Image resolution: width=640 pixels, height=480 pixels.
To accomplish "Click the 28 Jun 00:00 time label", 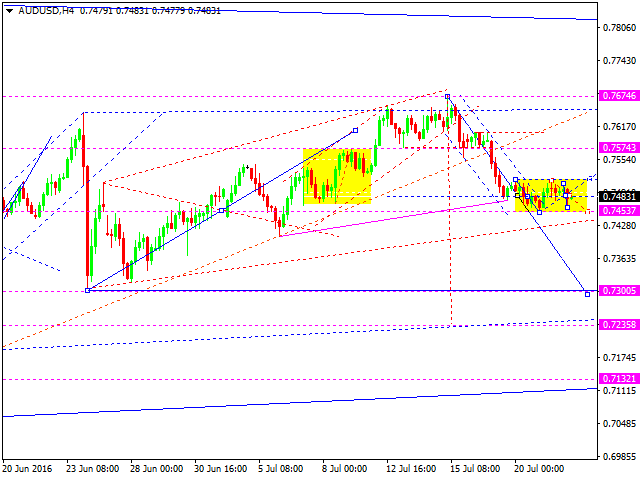I will (x=157, y=469).
